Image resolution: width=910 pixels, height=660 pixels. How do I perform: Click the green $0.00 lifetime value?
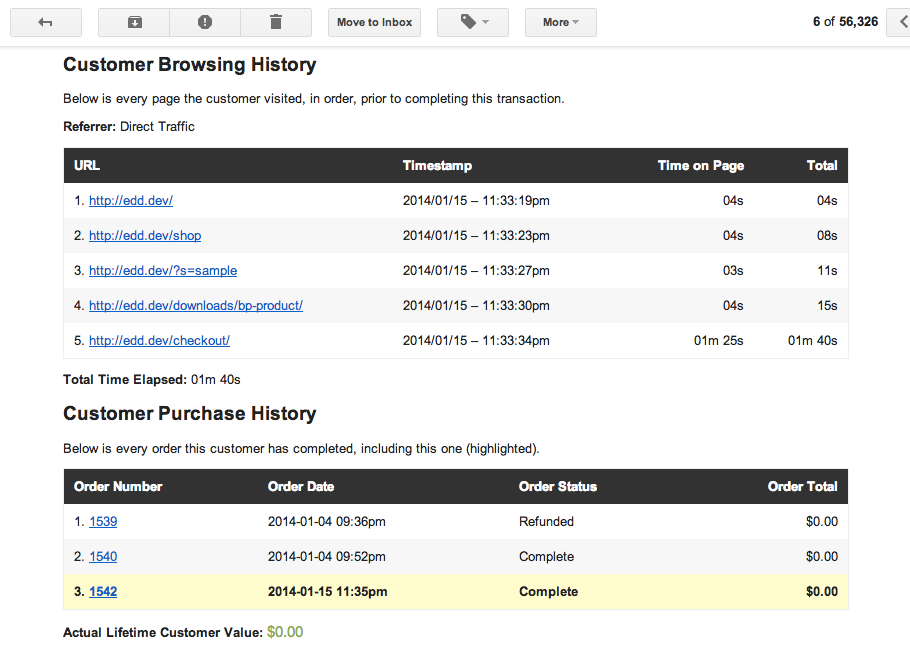click(x=285, y=632)
